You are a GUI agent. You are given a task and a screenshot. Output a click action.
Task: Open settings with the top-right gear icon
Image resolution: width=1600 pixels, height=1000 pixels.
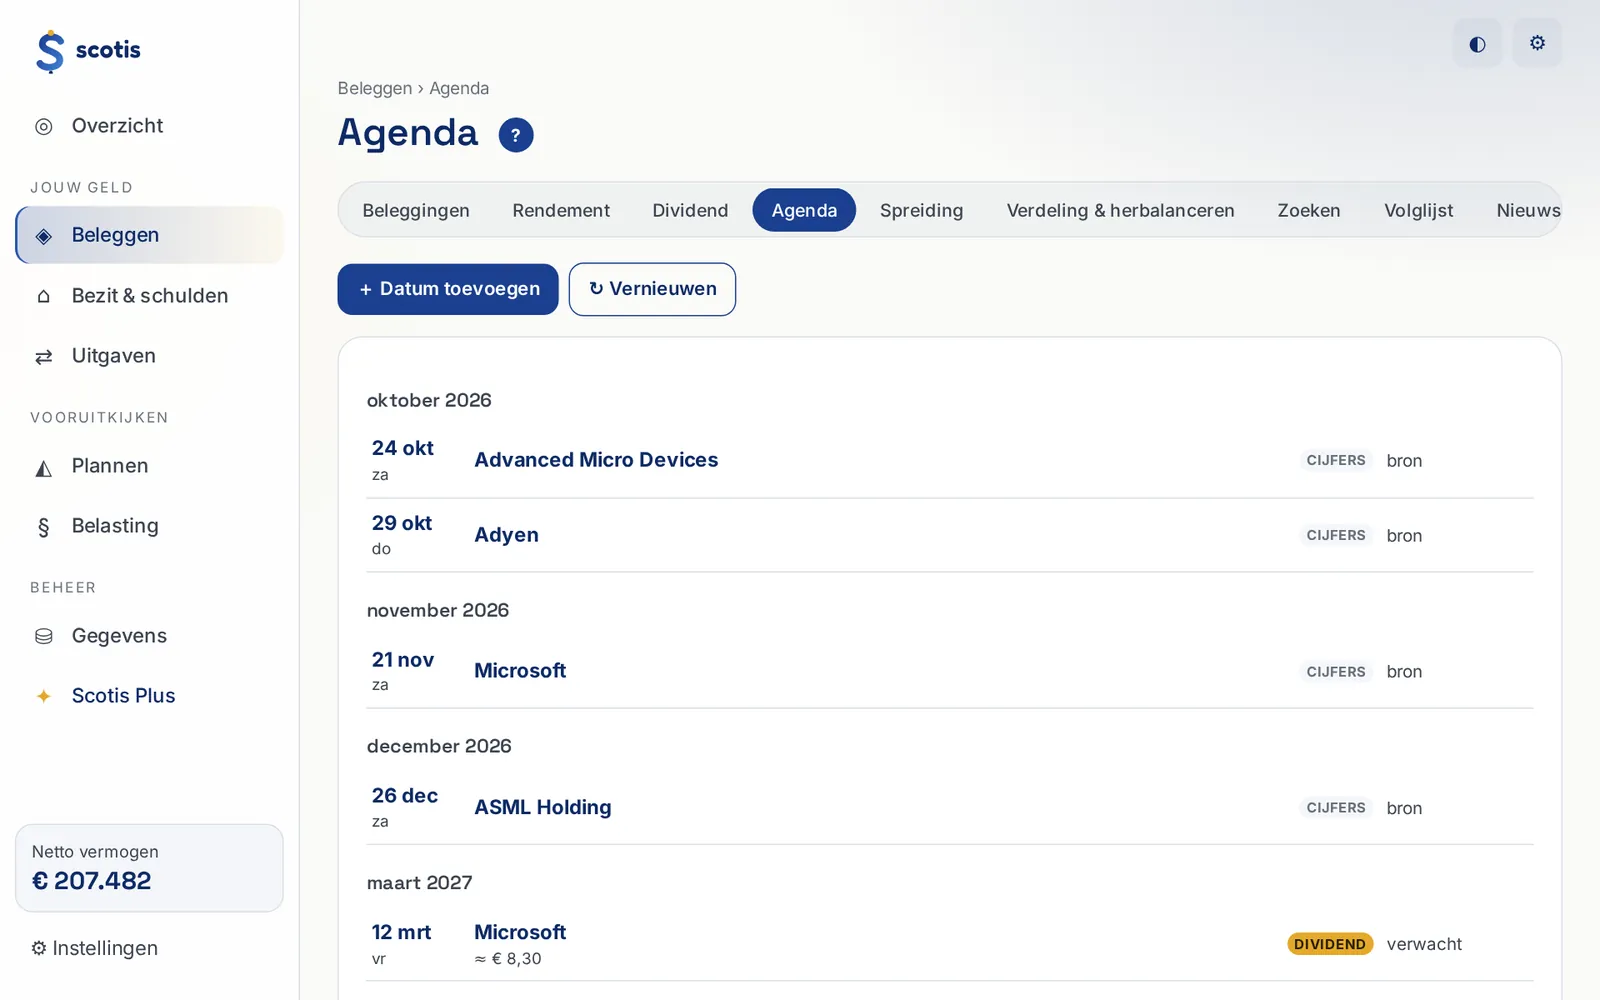click(x=1537, y=43)
